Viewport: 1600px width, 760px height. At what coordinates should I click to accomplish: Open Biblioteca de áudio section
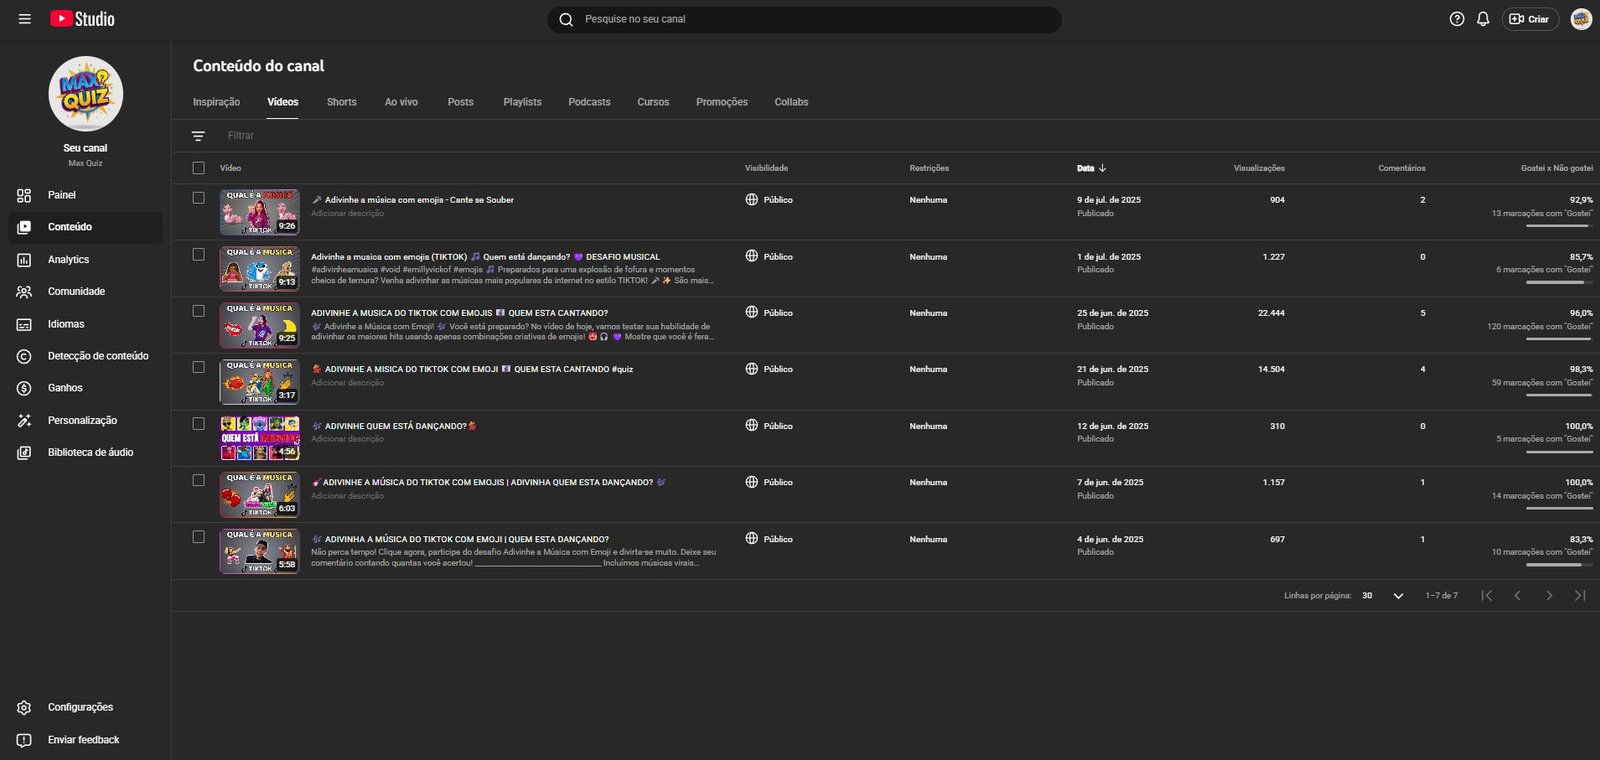[x=90, y=453]
